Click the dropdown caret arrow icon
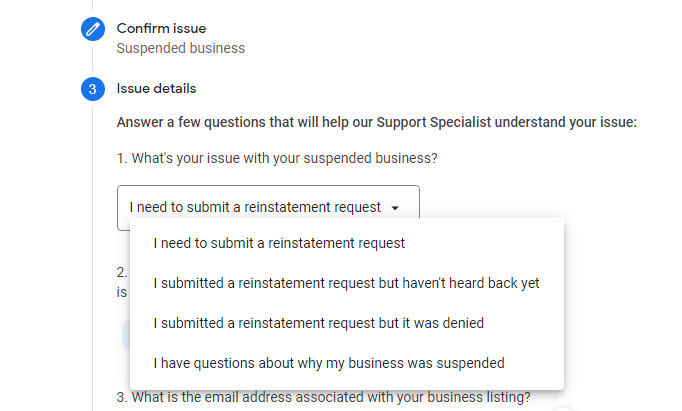This screenshot has height=411, width=682. pyautogui.click(x=395, y=208)
